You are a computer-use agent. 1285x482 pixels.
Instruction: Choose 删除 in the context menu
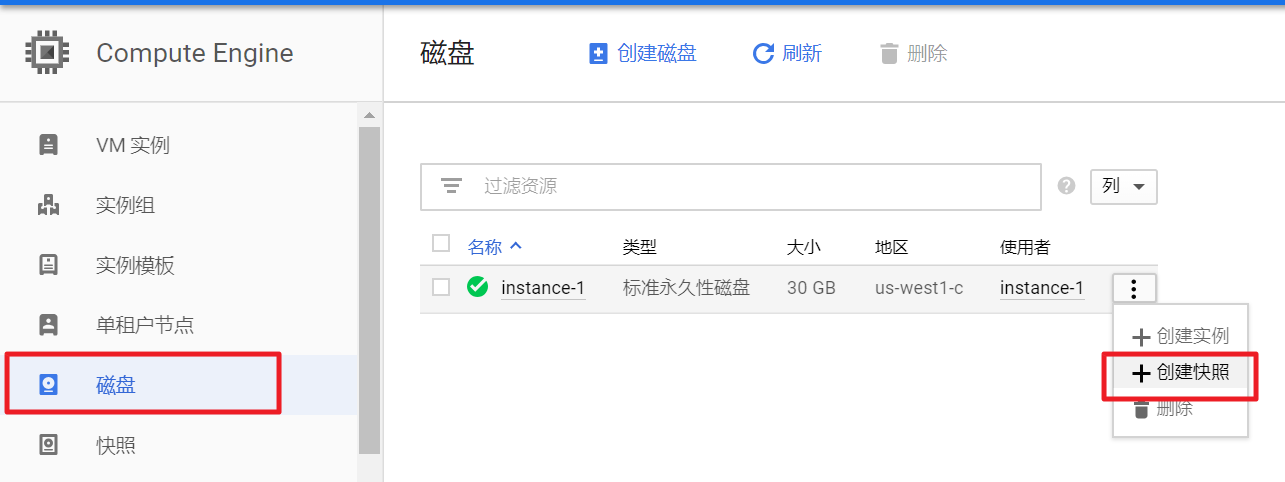pyautogui.click(x=1174, y=410)
